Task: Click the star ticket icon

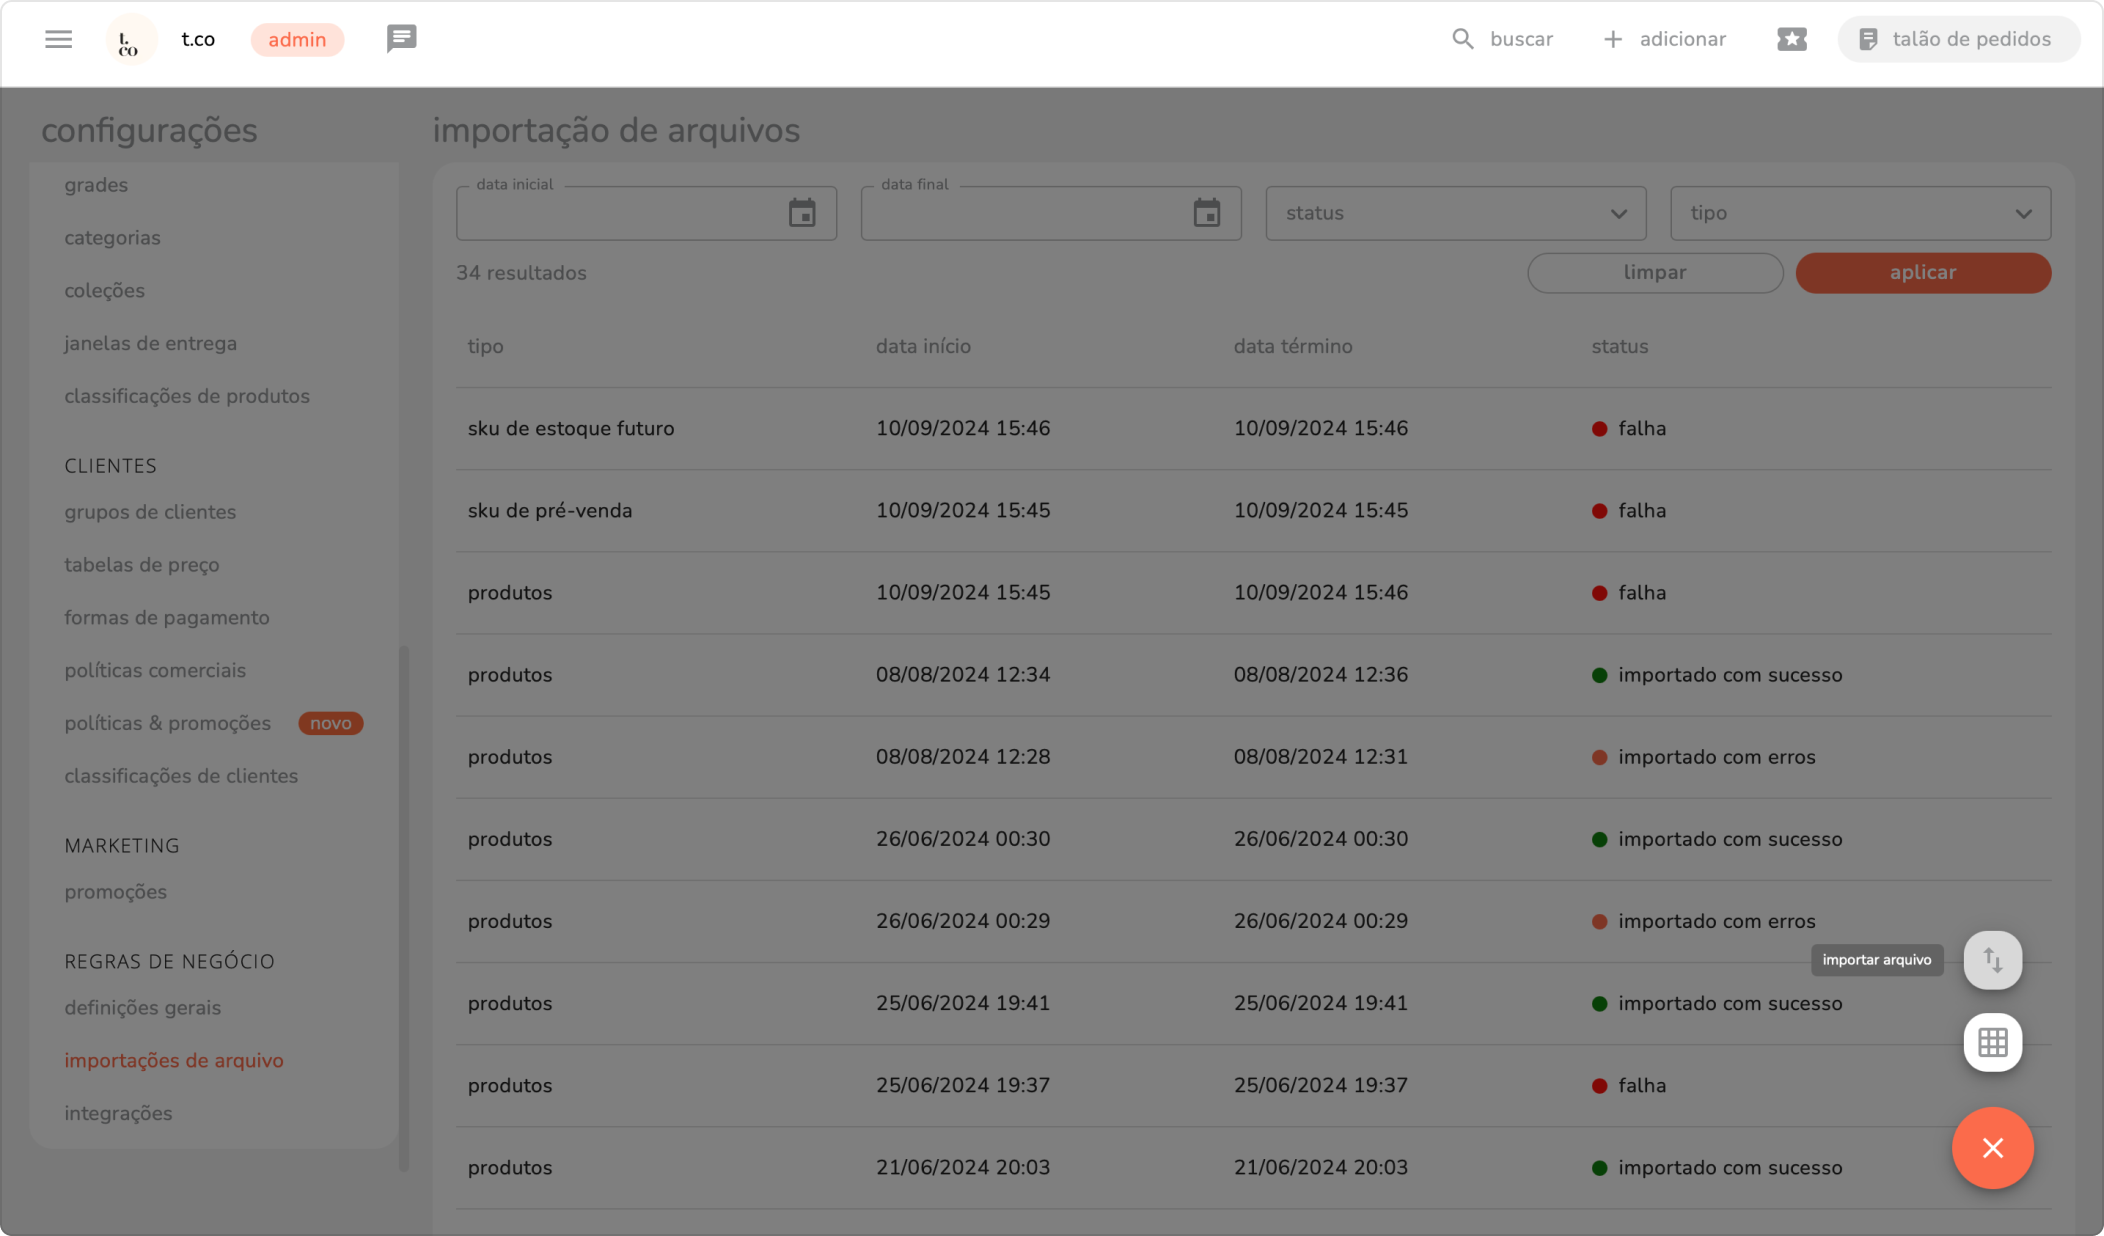Action: click(x=1791, y=39)
